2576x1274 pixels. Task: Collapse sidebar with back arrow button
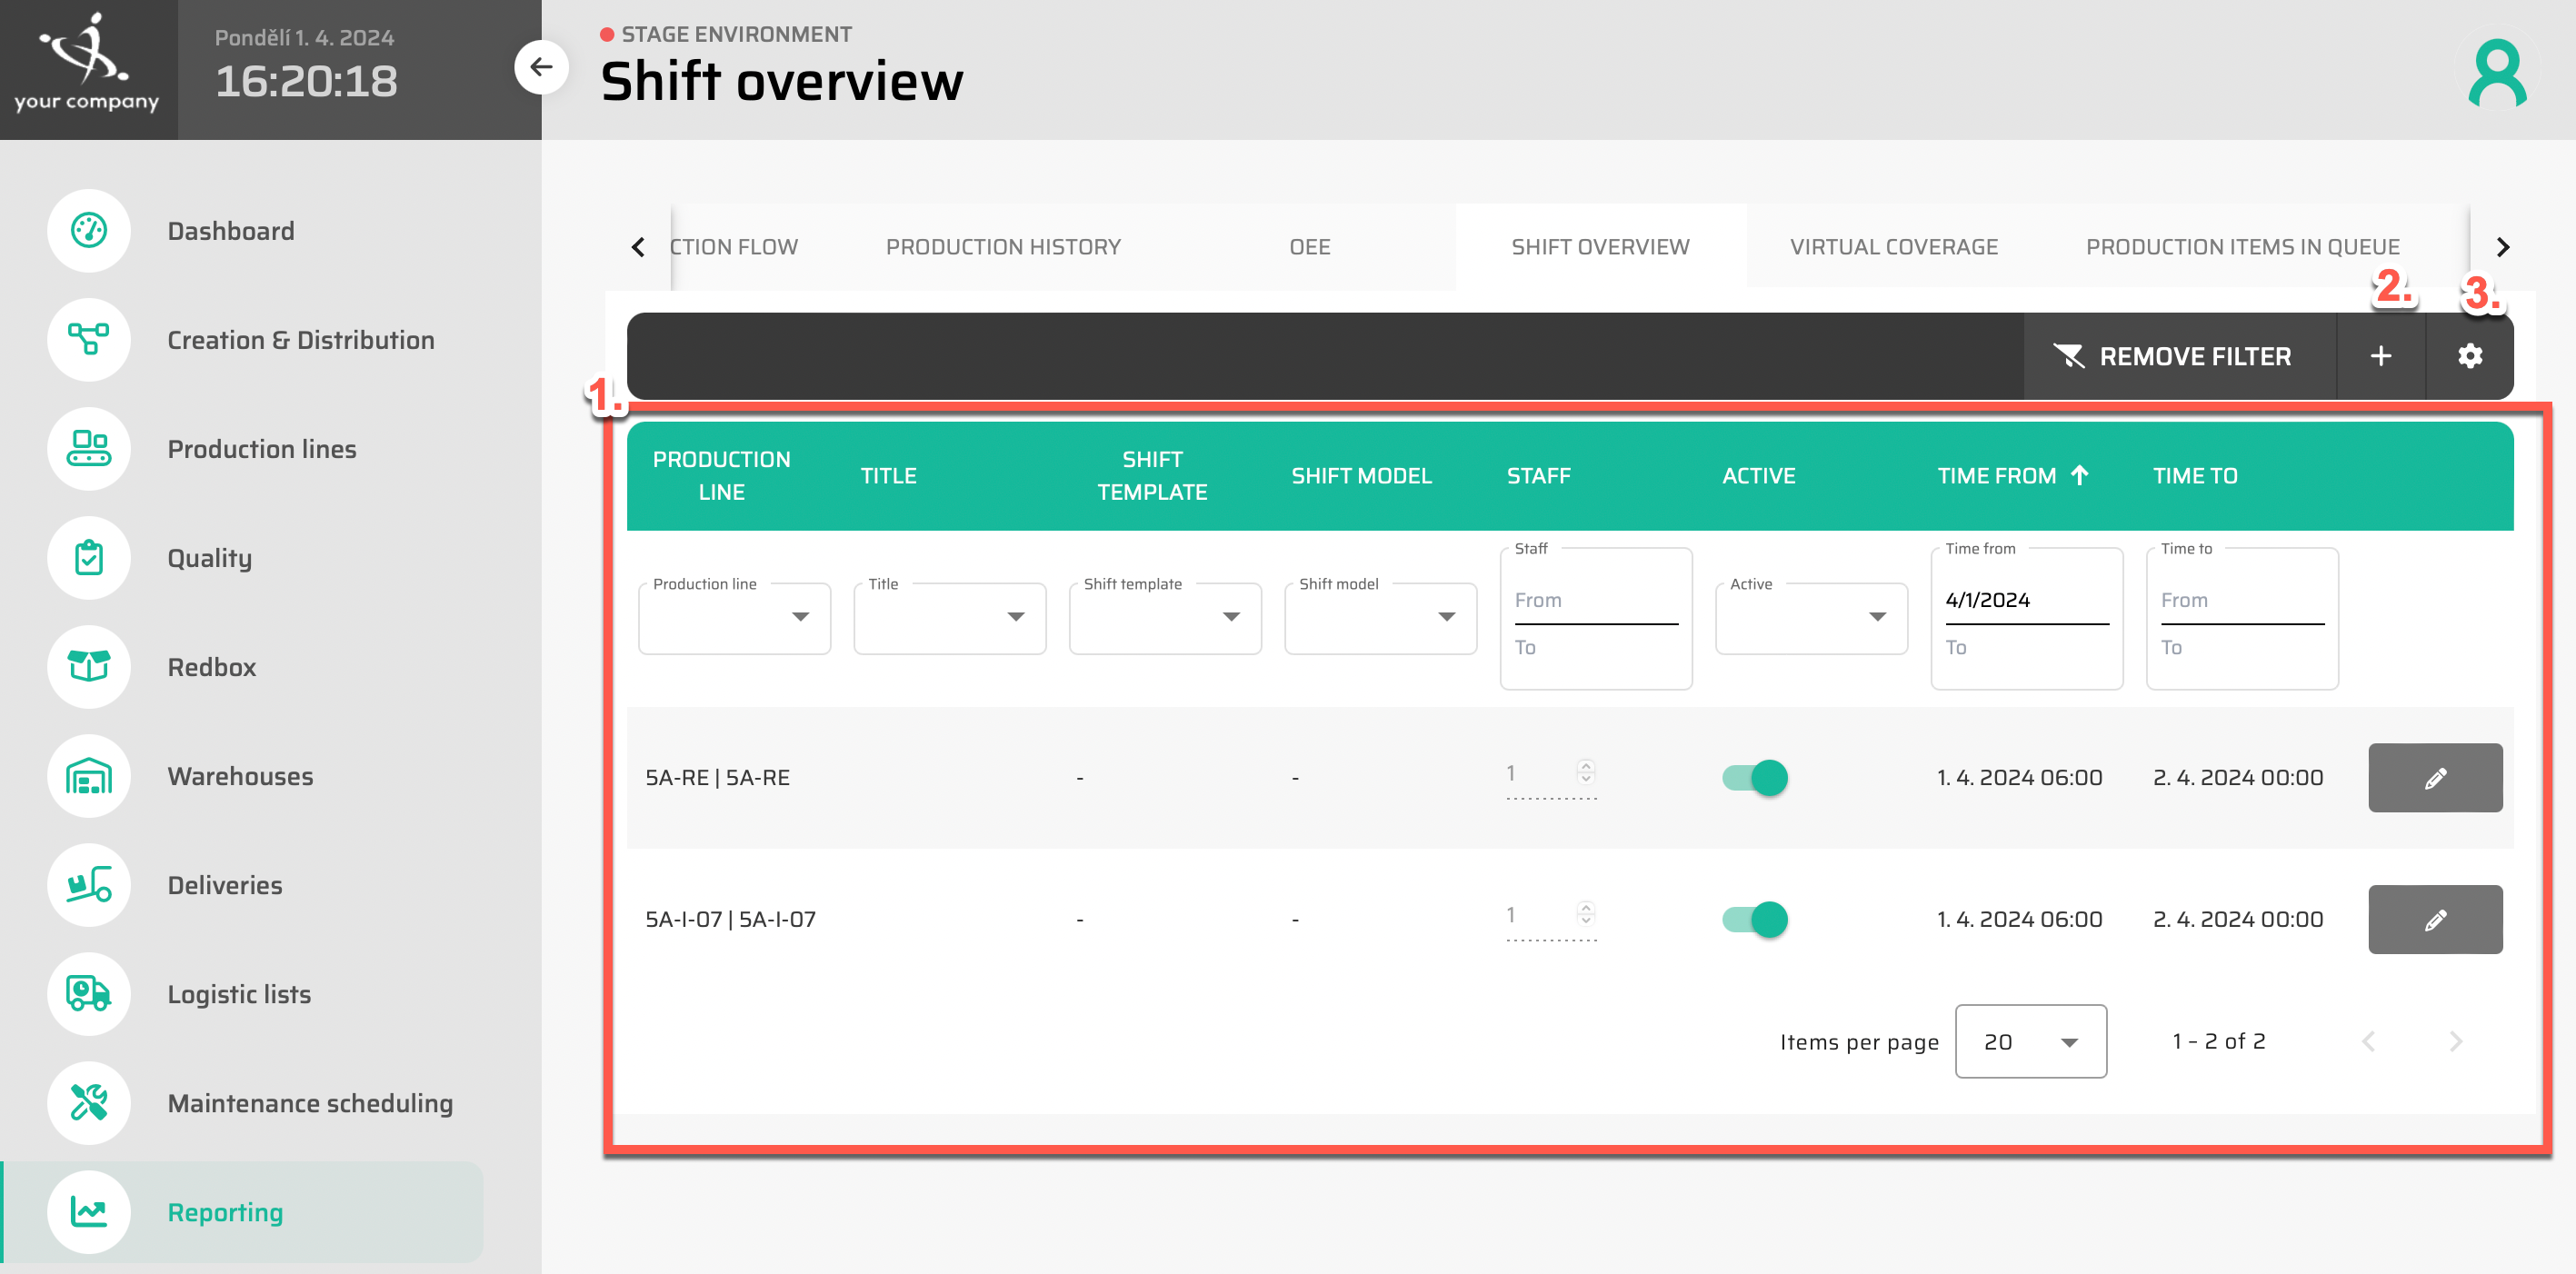pyautogui.click(x=541, y=67)
